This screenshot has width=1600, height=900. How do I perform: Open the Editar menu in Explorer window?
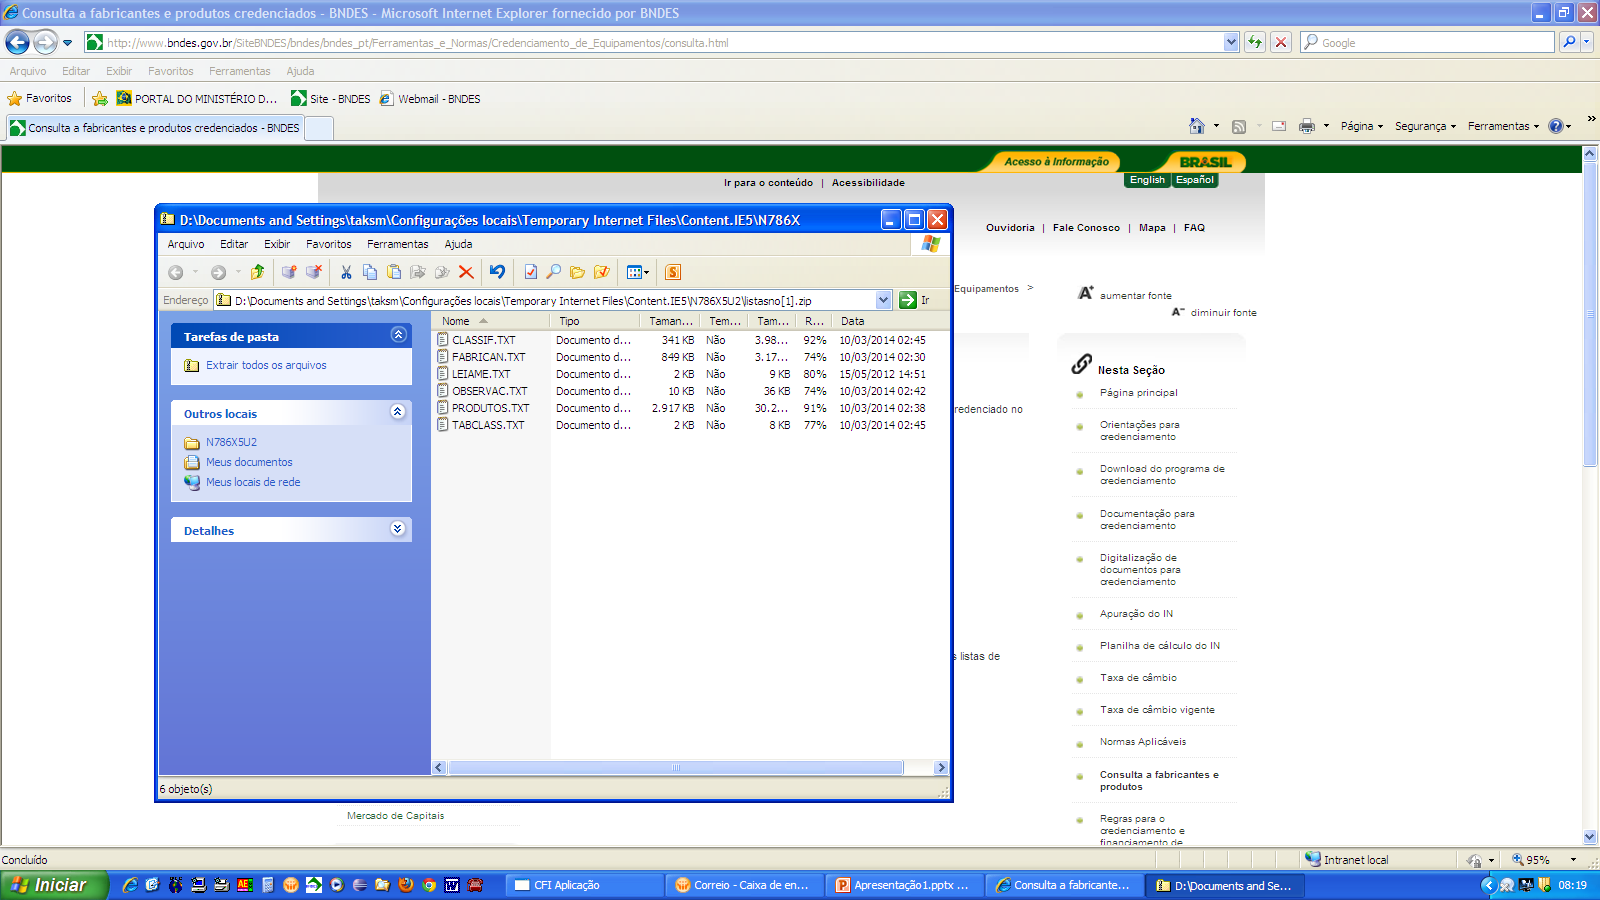pyautogui.click(x=234, y=244)
